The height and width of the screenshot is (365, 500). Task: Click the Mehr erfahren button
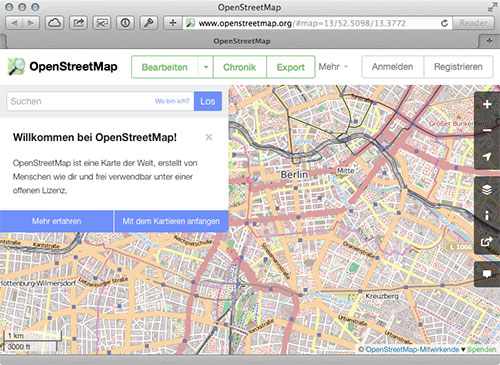[56, 221]
